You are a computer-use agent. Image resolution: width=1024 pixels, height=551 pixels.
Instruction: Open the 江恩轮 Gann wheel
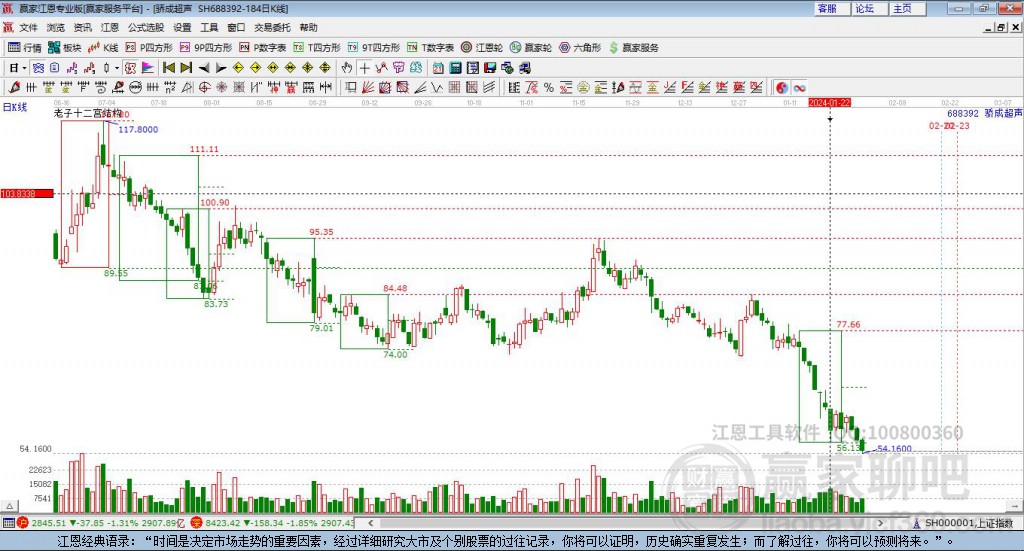point(481,48)
